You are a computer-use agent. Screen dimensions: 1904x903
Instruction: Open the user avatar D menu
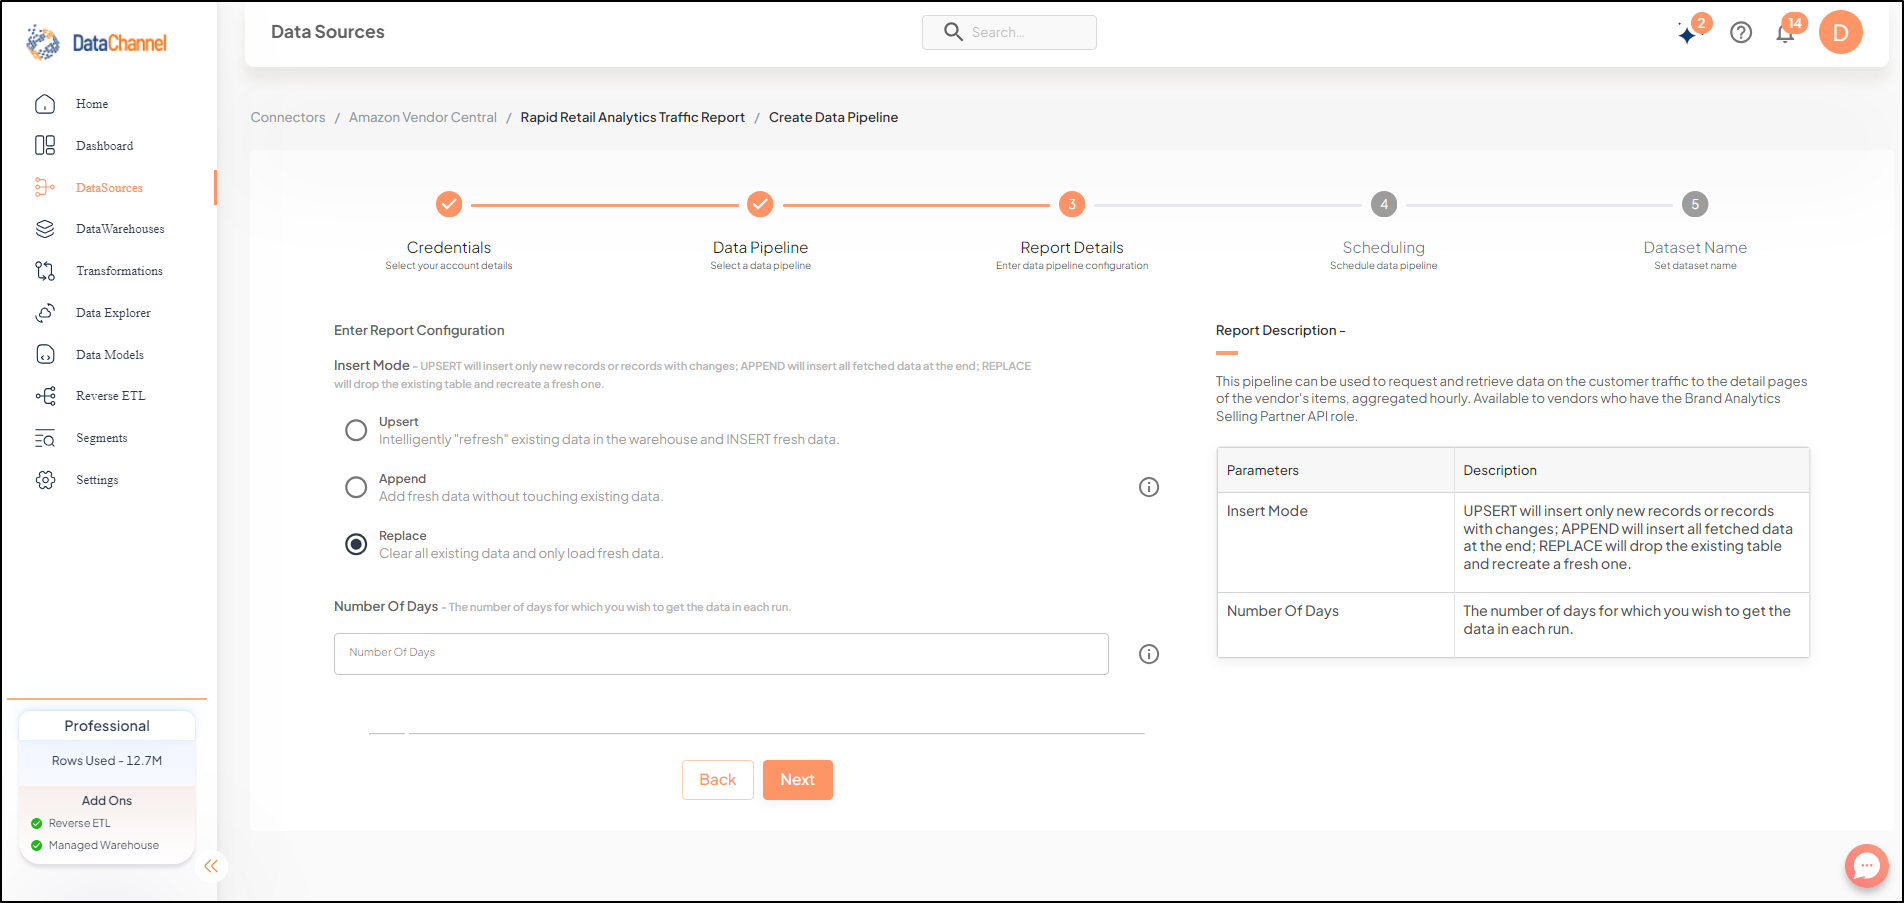[x=1841, y=33]
